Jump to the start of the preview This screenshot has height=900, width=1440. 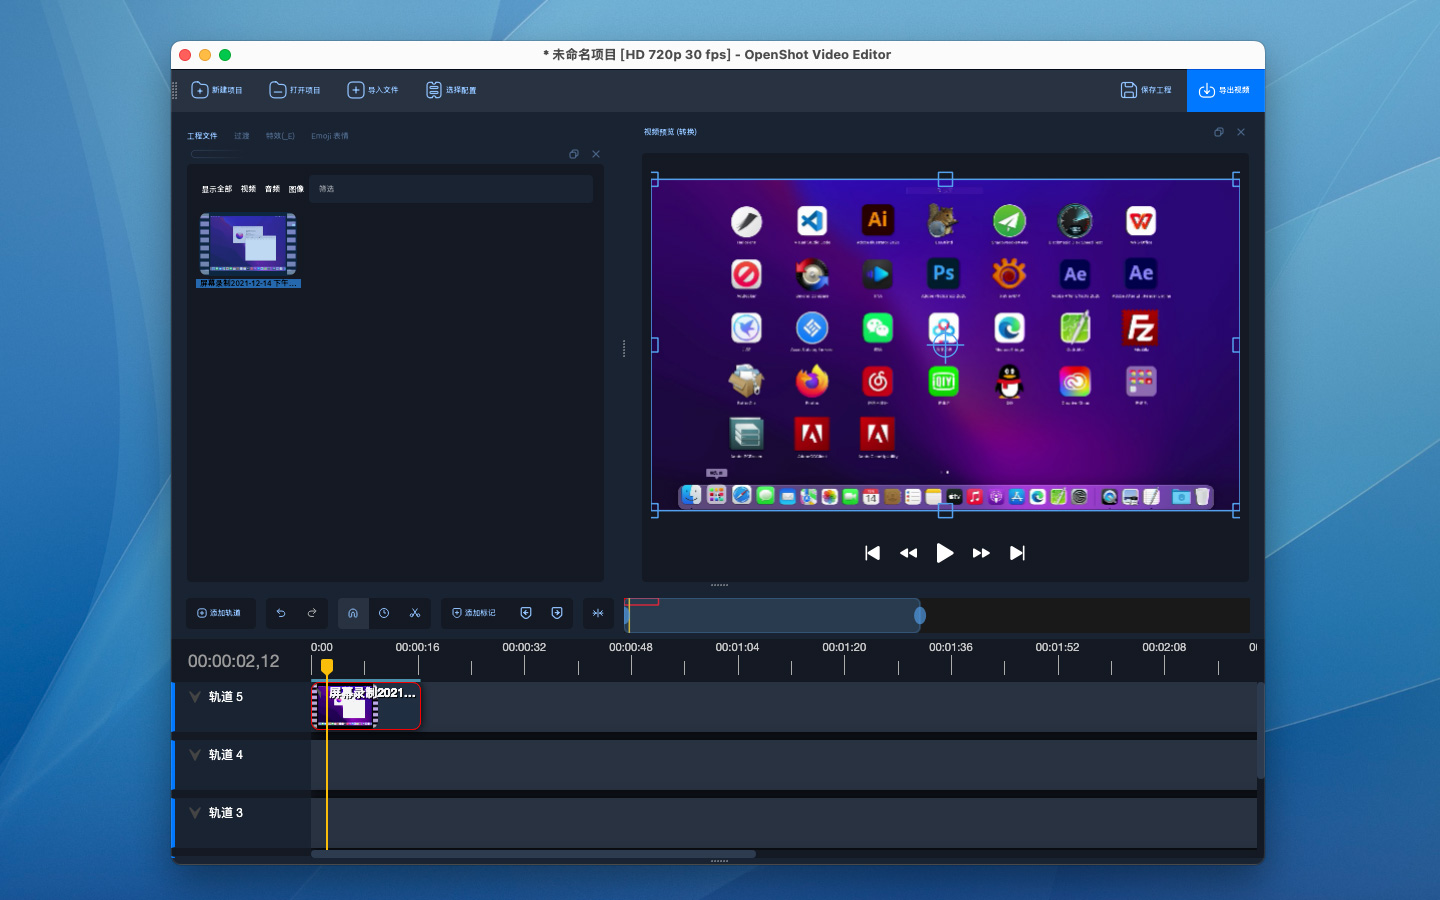872,553
